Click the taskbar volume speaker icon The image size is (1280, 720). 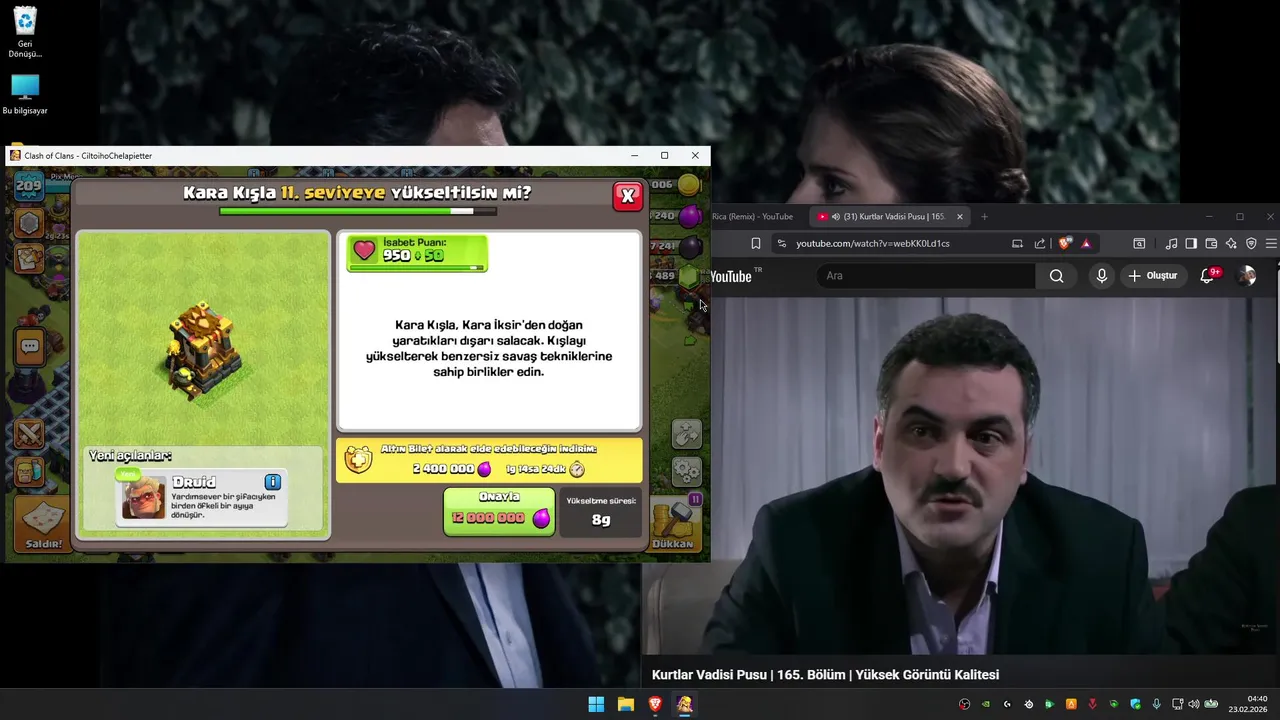pos(1194,704)
